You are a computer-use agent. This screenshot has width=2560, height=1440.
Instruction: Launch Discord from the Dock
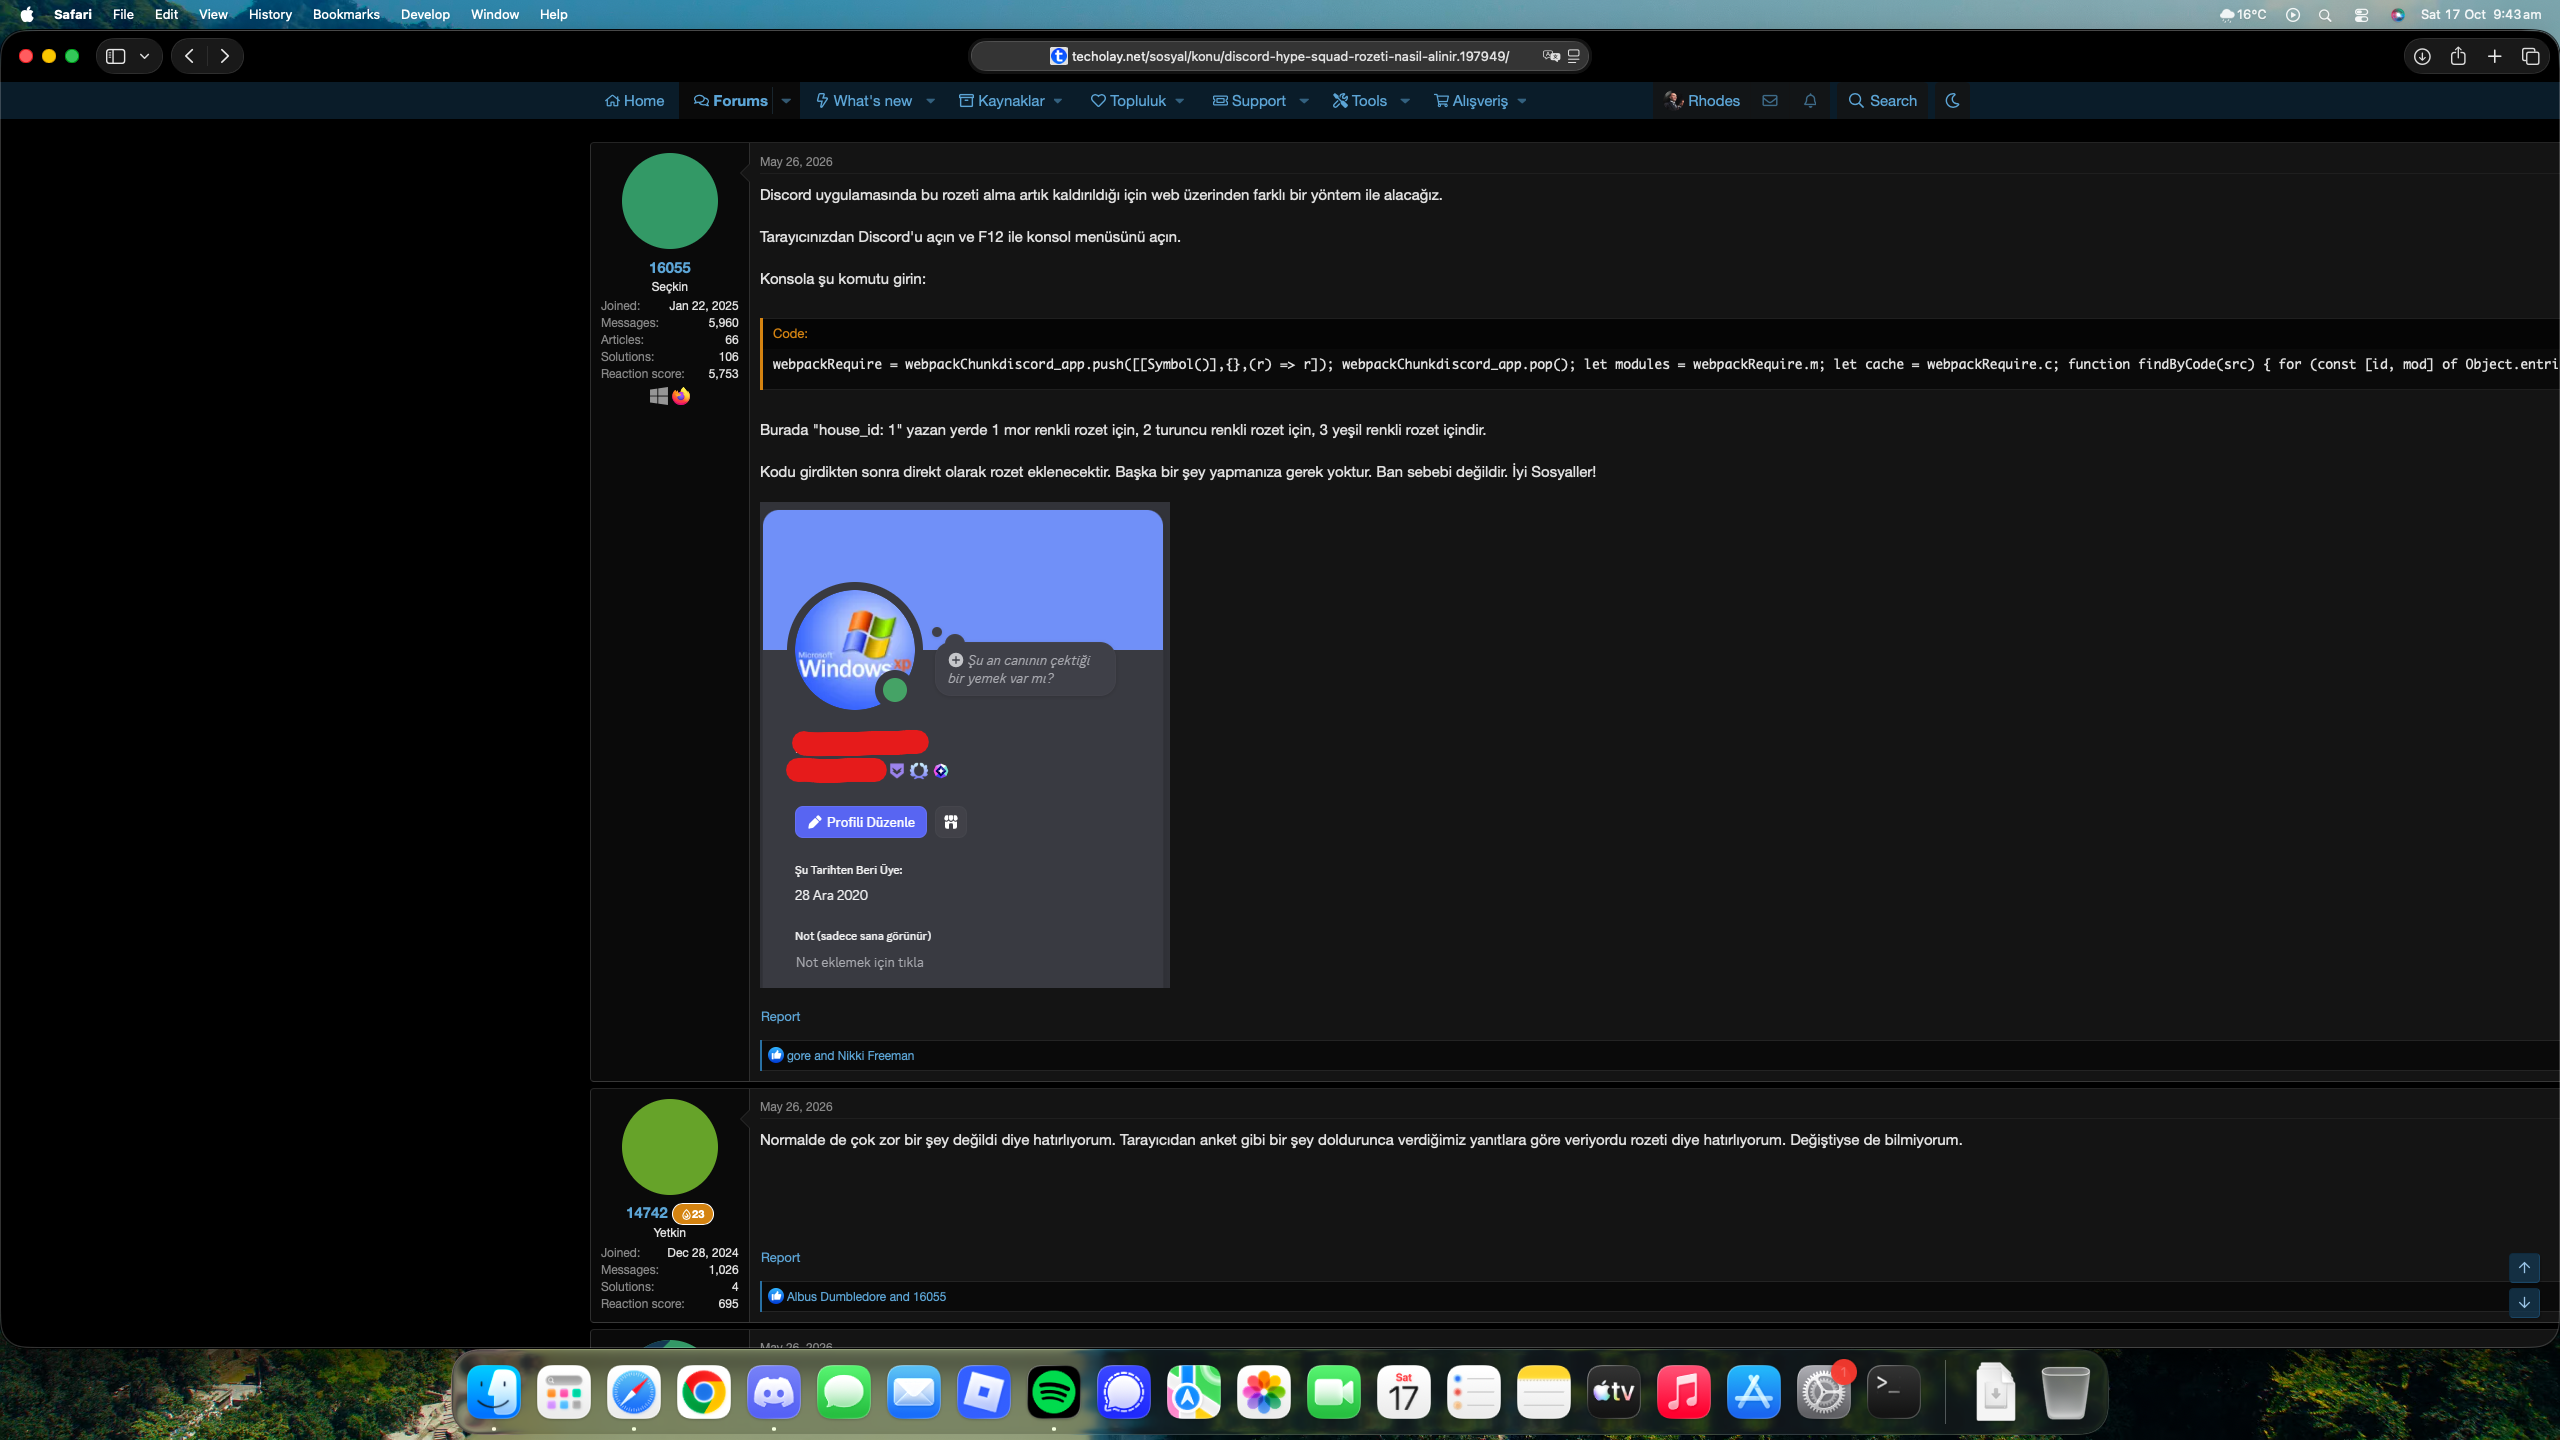[x=773, y=1391]
